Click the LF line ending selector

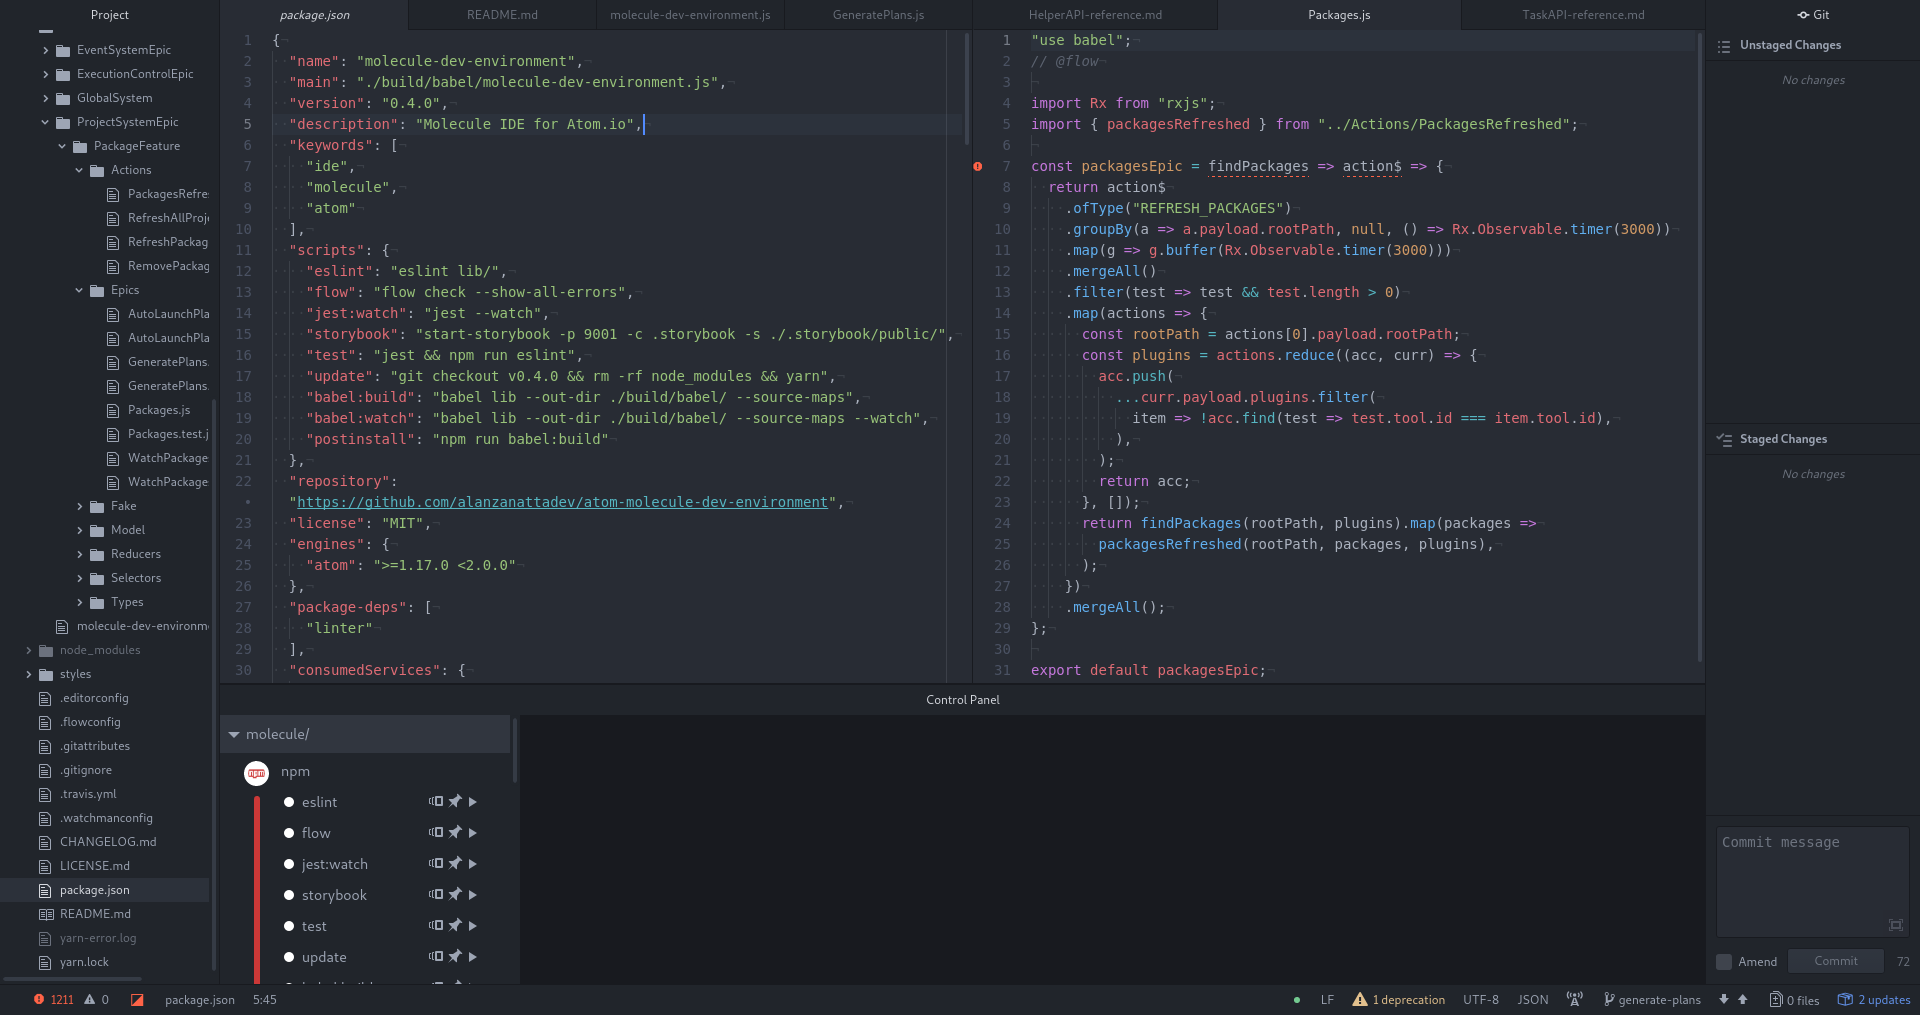(x=1327, y=1000)
